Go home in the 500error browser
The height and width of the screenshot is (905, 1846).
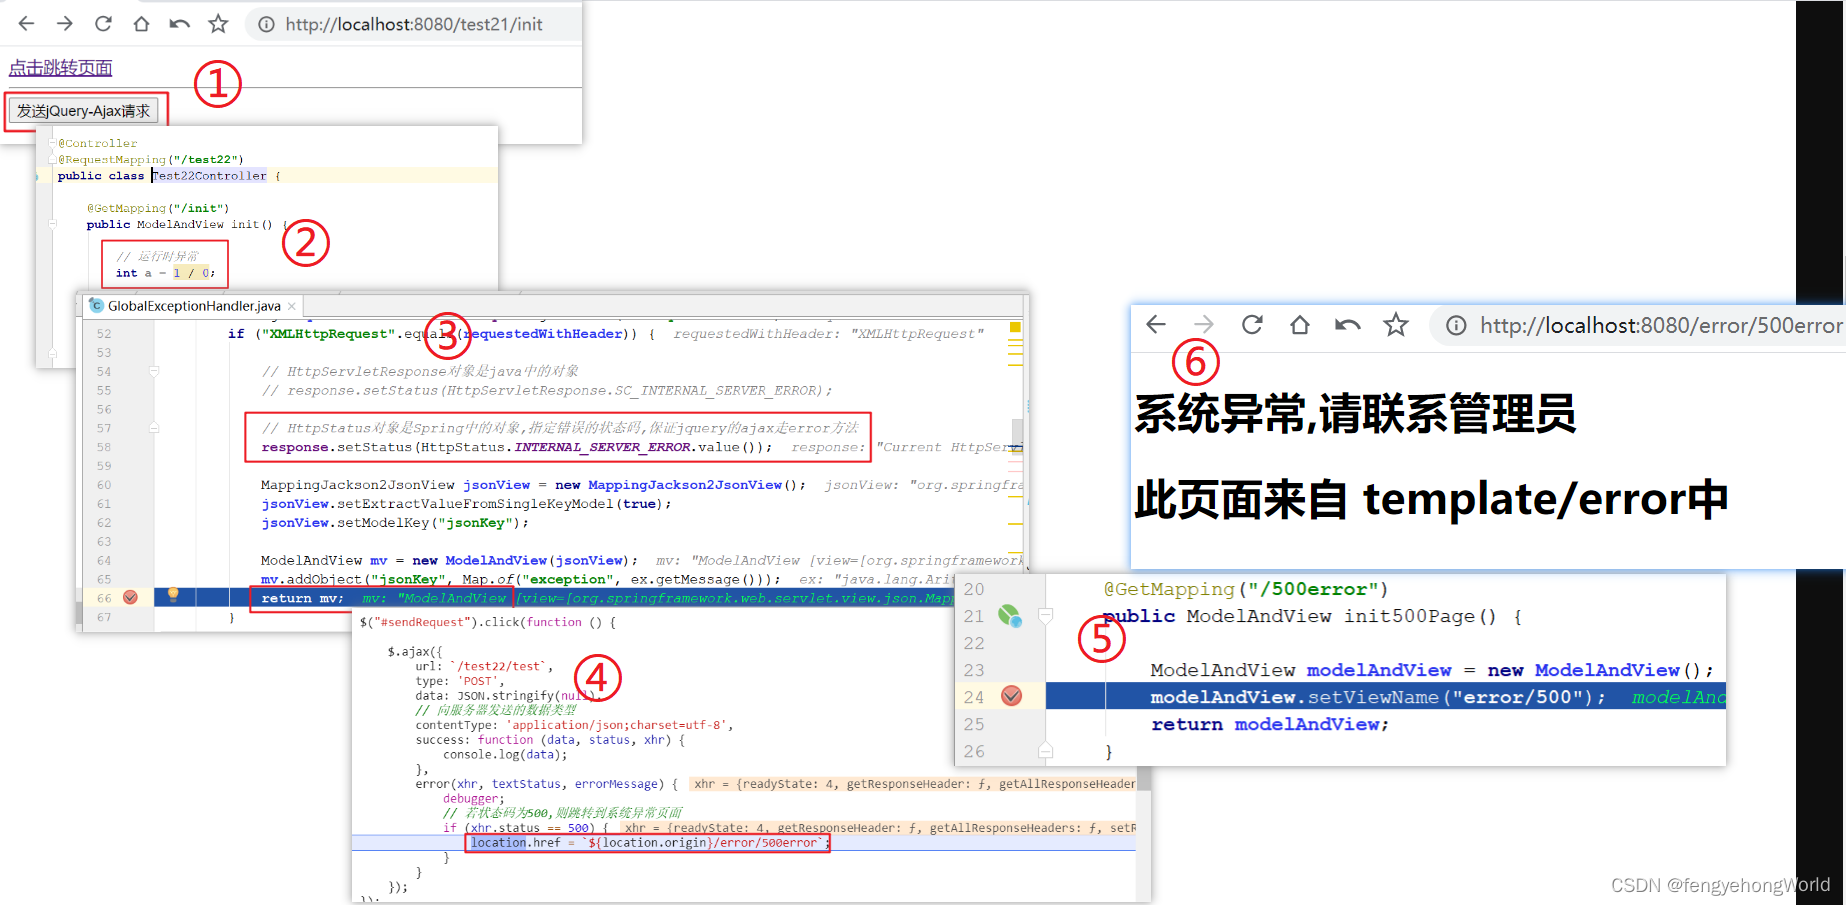coord(1300,324)
